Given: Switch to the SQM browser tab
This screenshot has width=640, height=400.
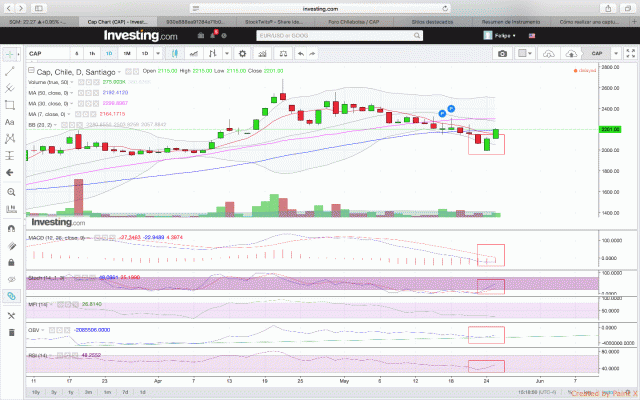Looking at the screenshot, I should (x=38, y=22).
